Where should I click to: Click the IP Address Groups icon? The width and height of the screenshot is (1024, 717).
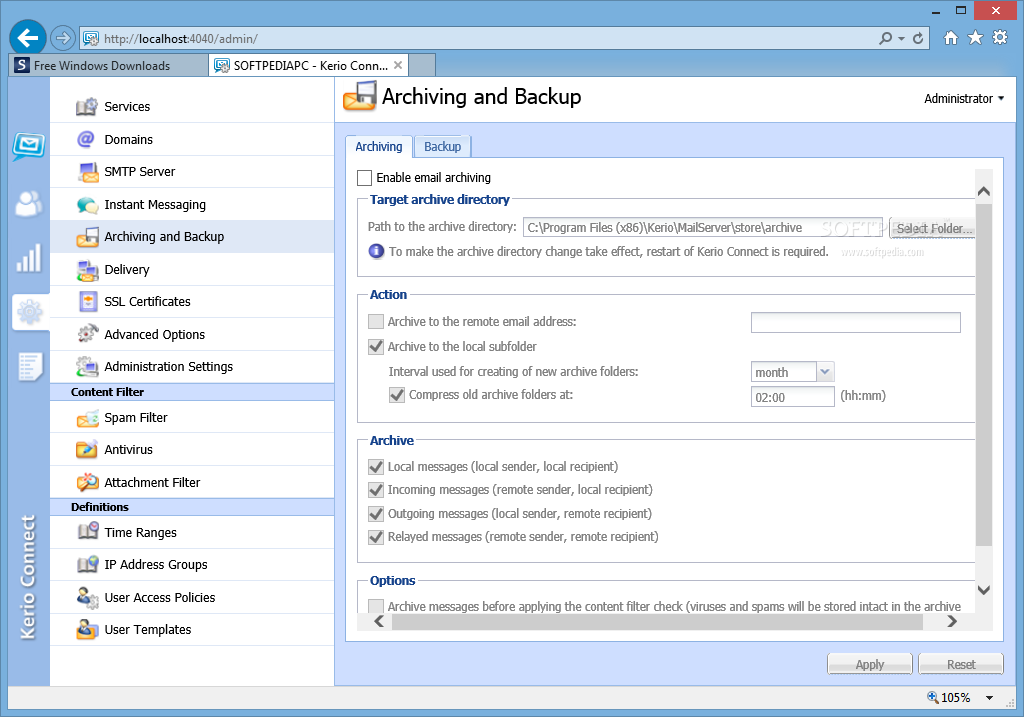click(88, 564)
